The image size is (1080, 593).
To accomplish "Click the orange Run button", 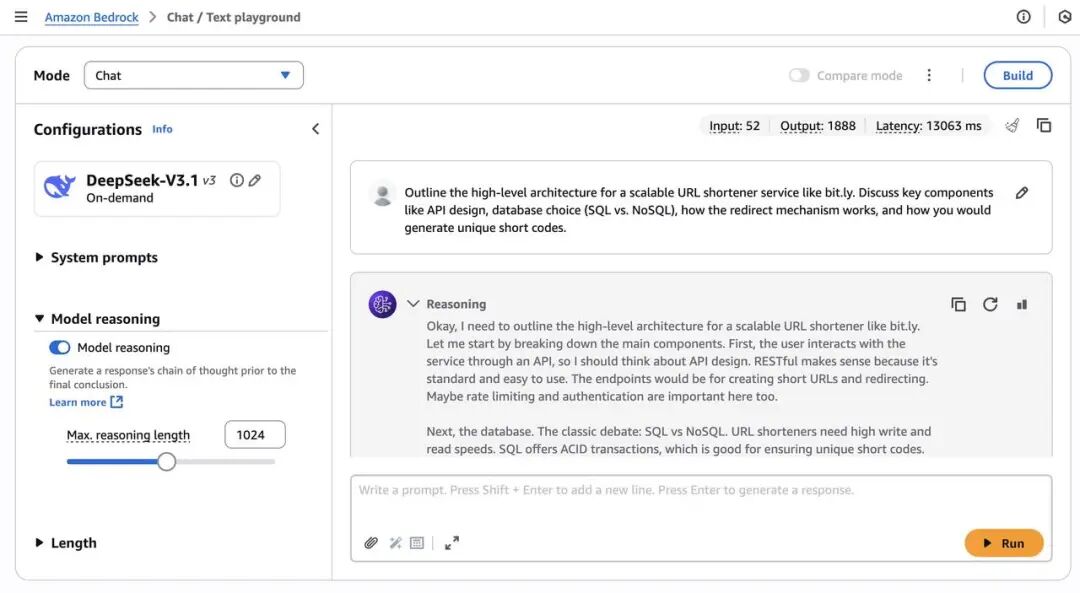I will [1004, 543].
